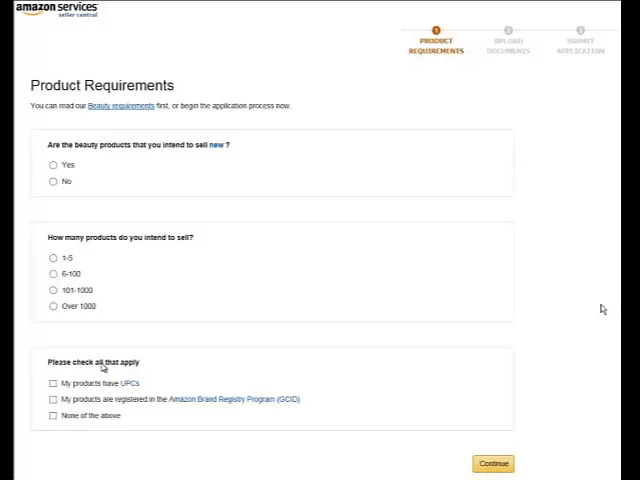This screenshot has height=480, width=640.
Task: Open the Beauty requirements link
Action: click(121, 106)
